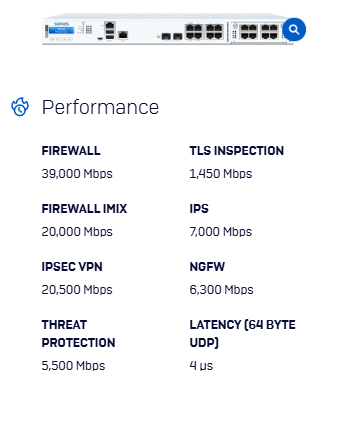
Task: Click the blue magnifier zoom icon
Action: click(294, 30)
